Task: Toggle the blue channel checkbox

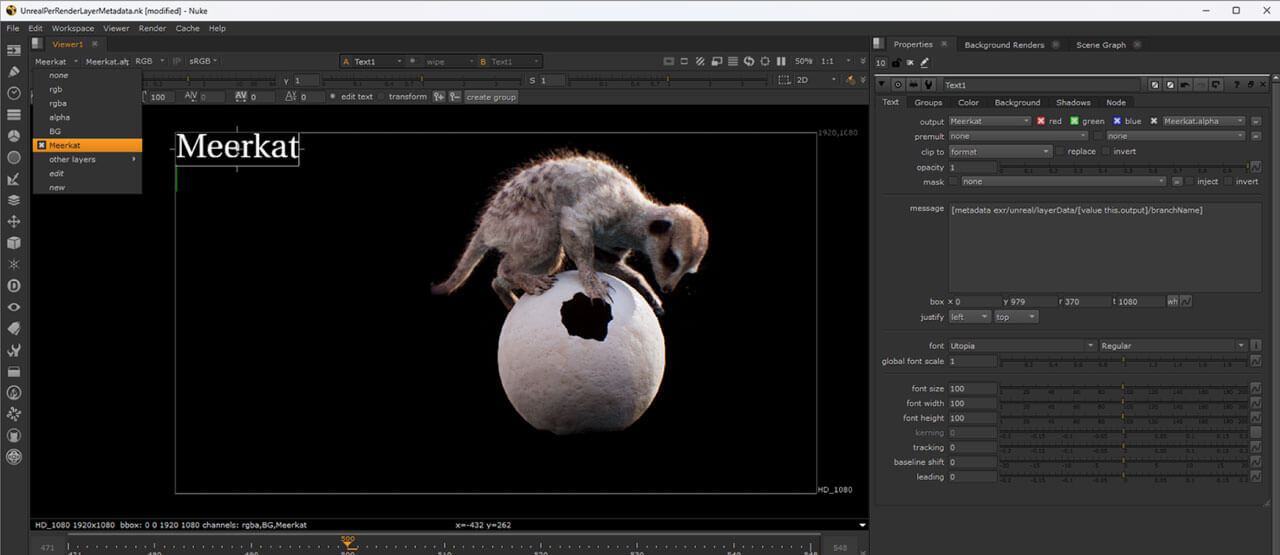Action: 1117,121
